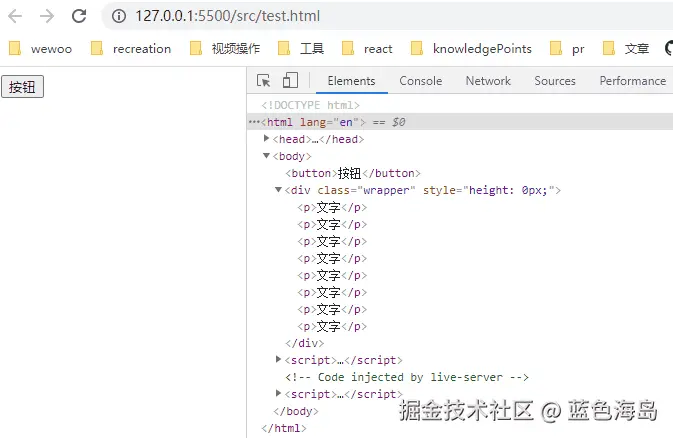Switch to the Performance tab

(x=633, y=81)
